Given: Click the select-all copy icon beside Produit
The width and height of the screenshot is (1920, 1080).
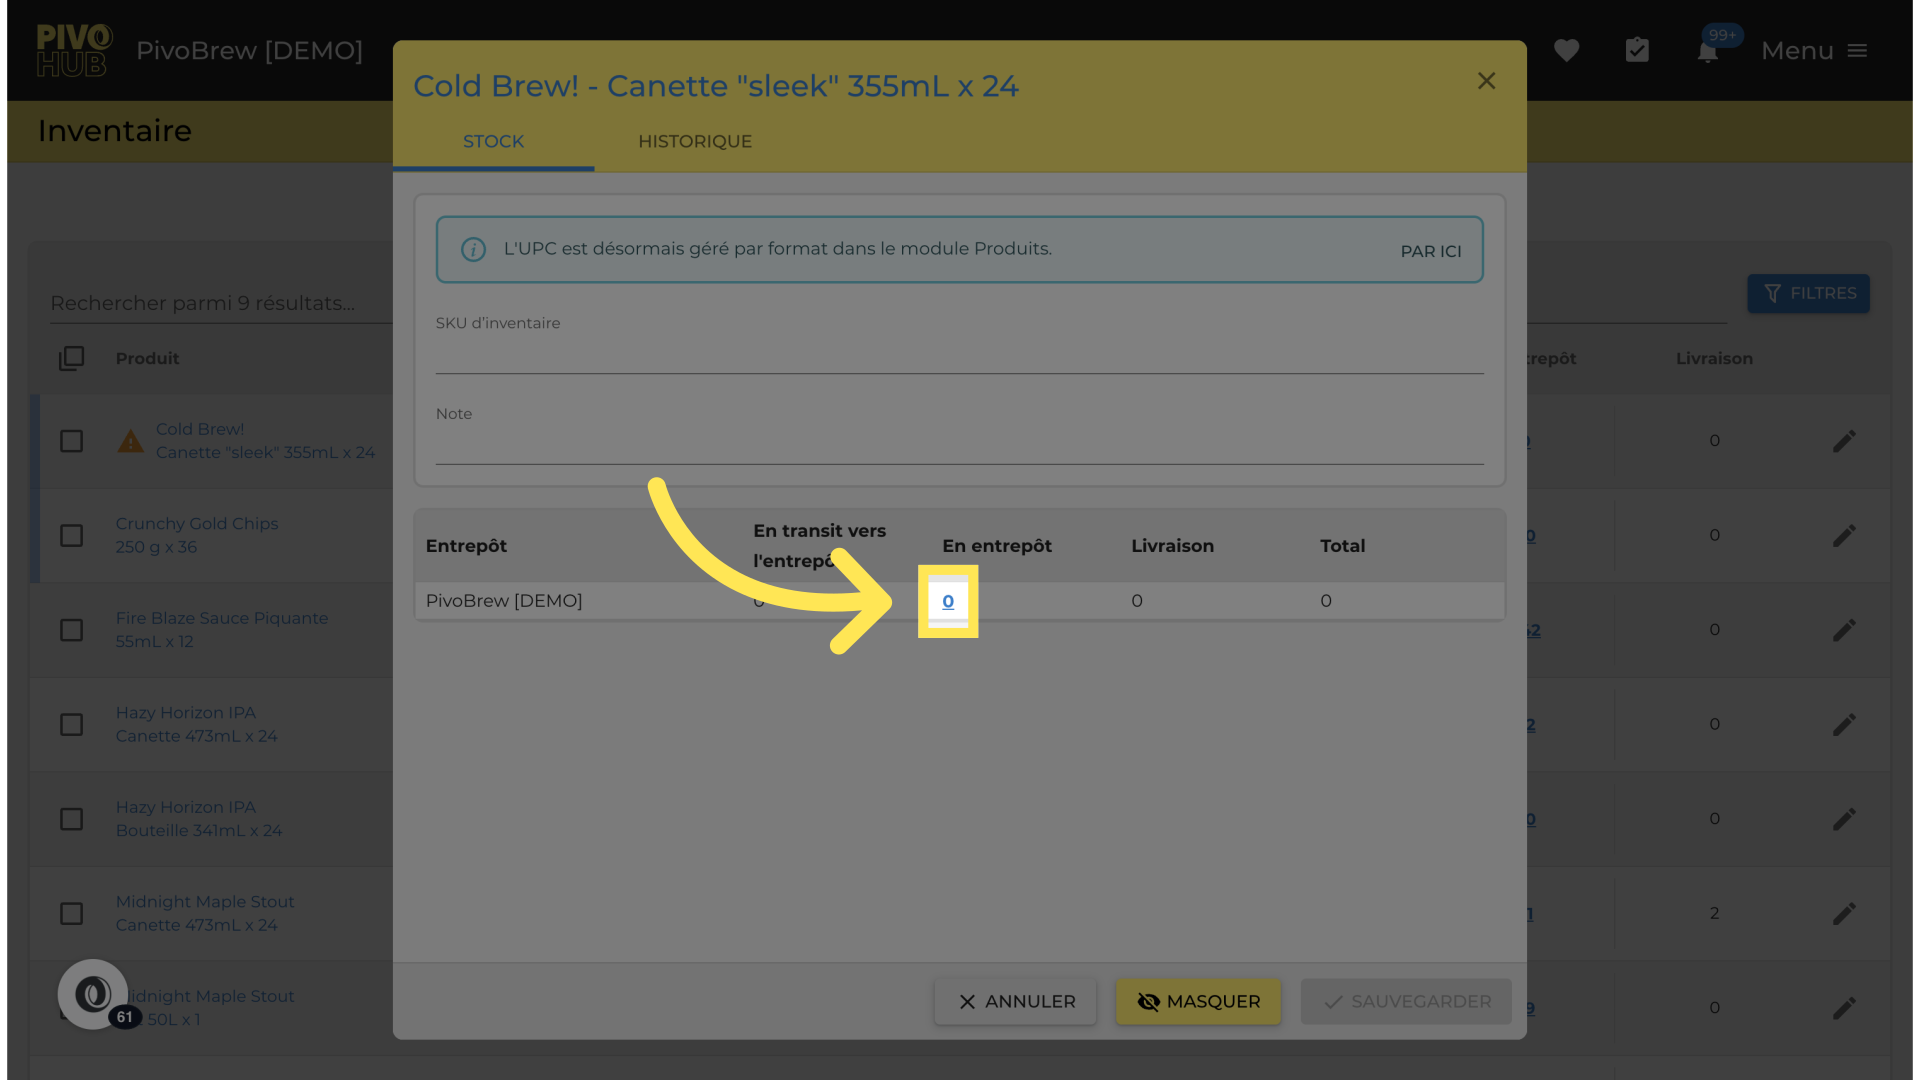Looking at the screenshot, I should (71, 358).
